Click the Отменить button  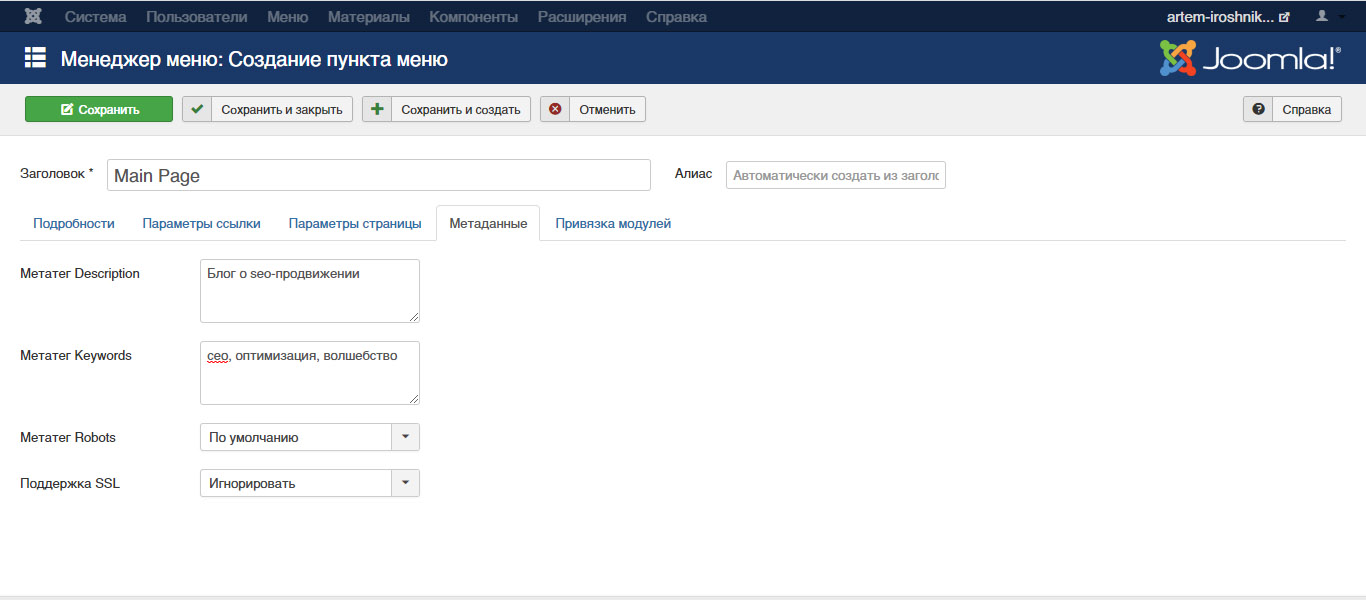[607, 109]
